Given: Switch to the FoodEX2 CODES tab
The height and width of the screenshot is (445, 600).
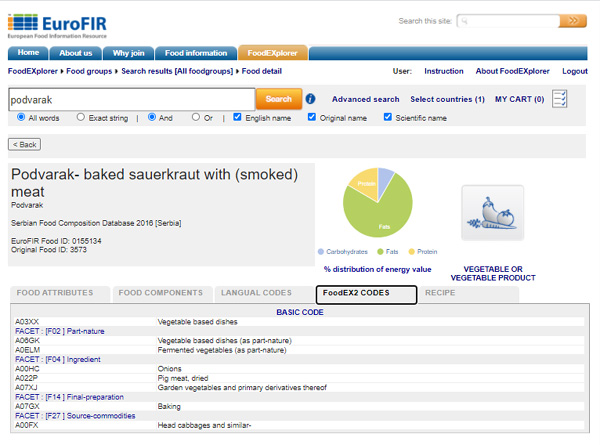Looking at the screenshot, I should pyautogui.click(x=366, y=295).
